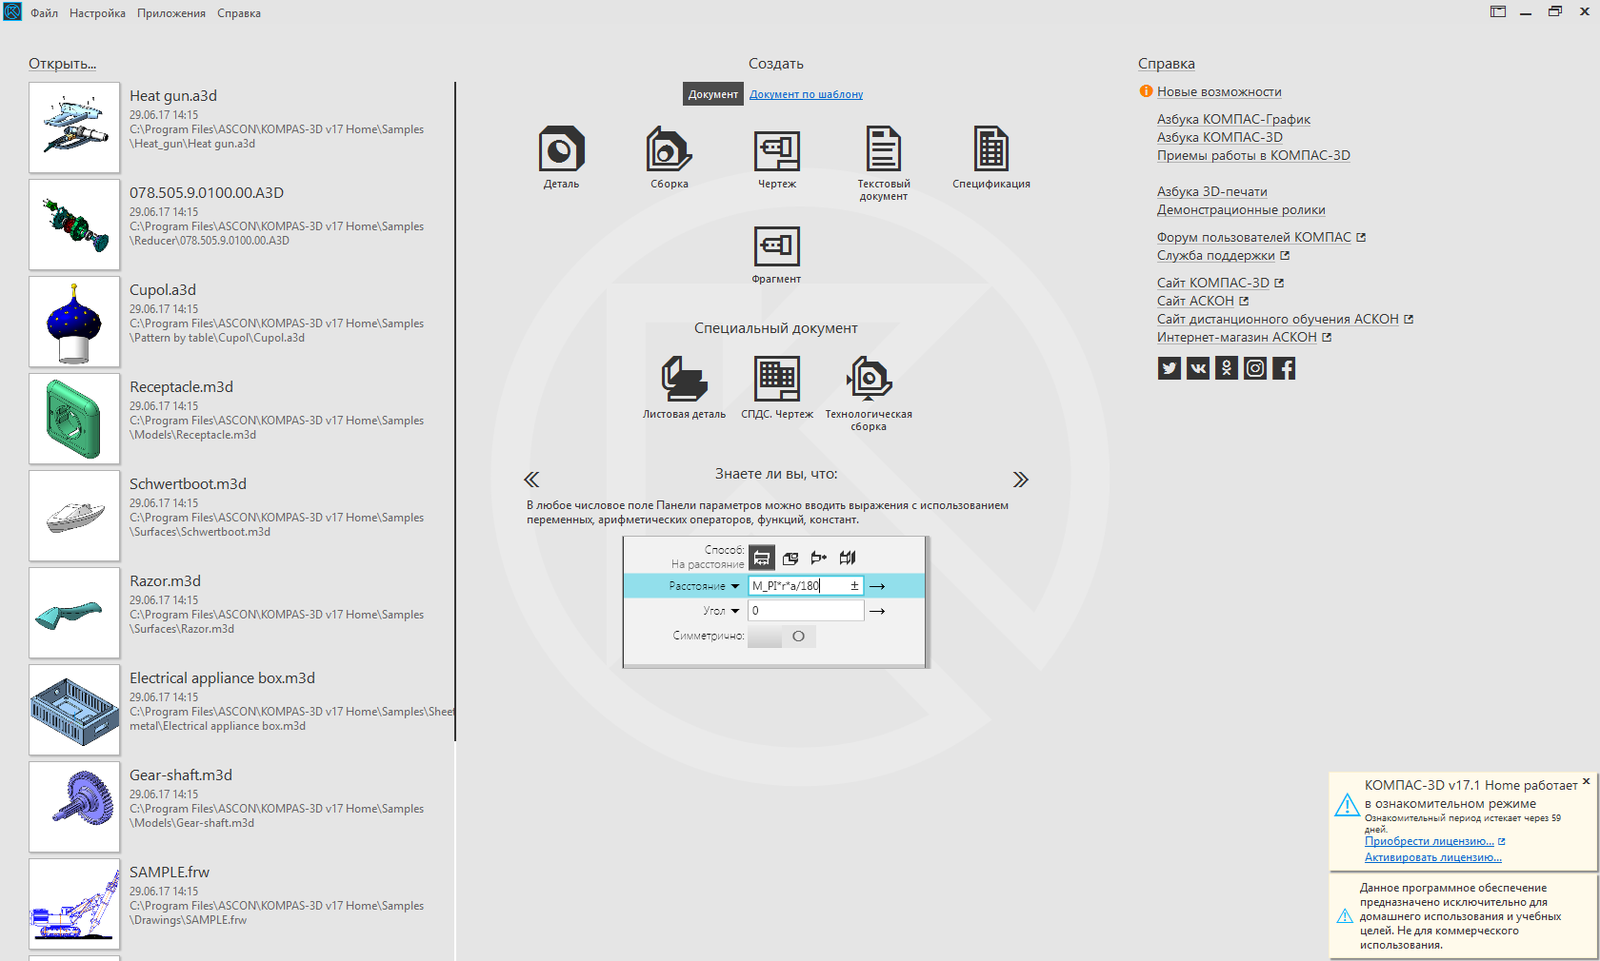Select the Документ tab

713,94
